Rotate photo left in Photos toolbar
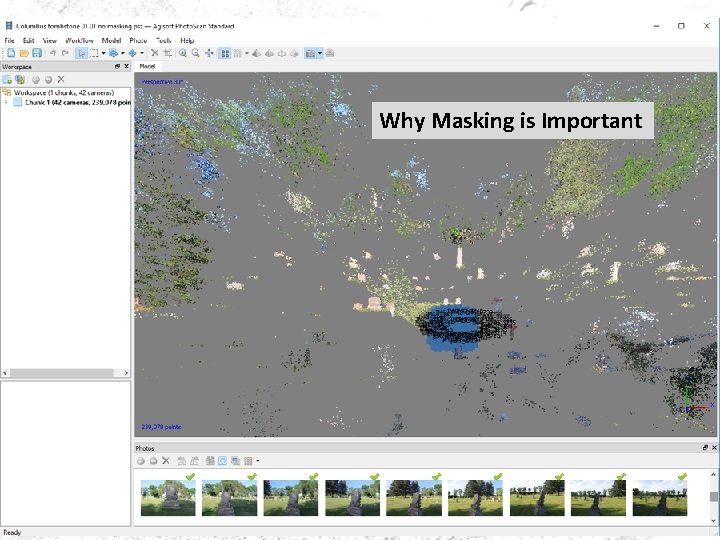Screen dimensions: 720x540 coord(182,461)
